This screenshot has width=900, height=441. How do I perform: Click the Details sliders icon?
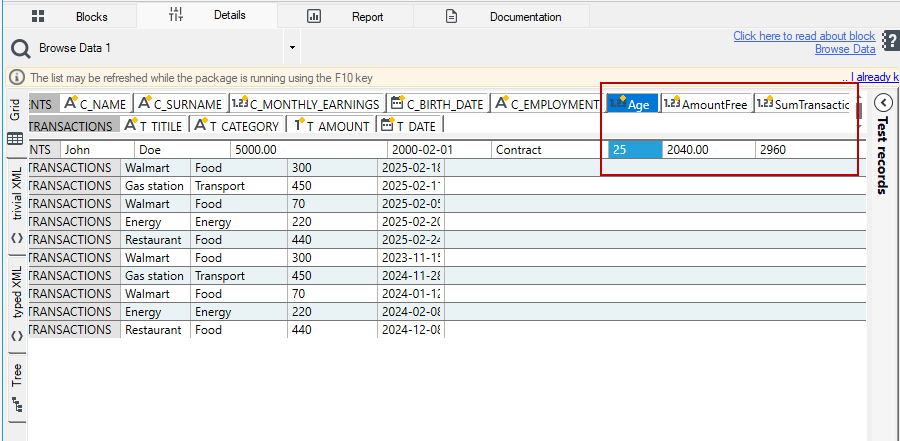coord(176,14)
